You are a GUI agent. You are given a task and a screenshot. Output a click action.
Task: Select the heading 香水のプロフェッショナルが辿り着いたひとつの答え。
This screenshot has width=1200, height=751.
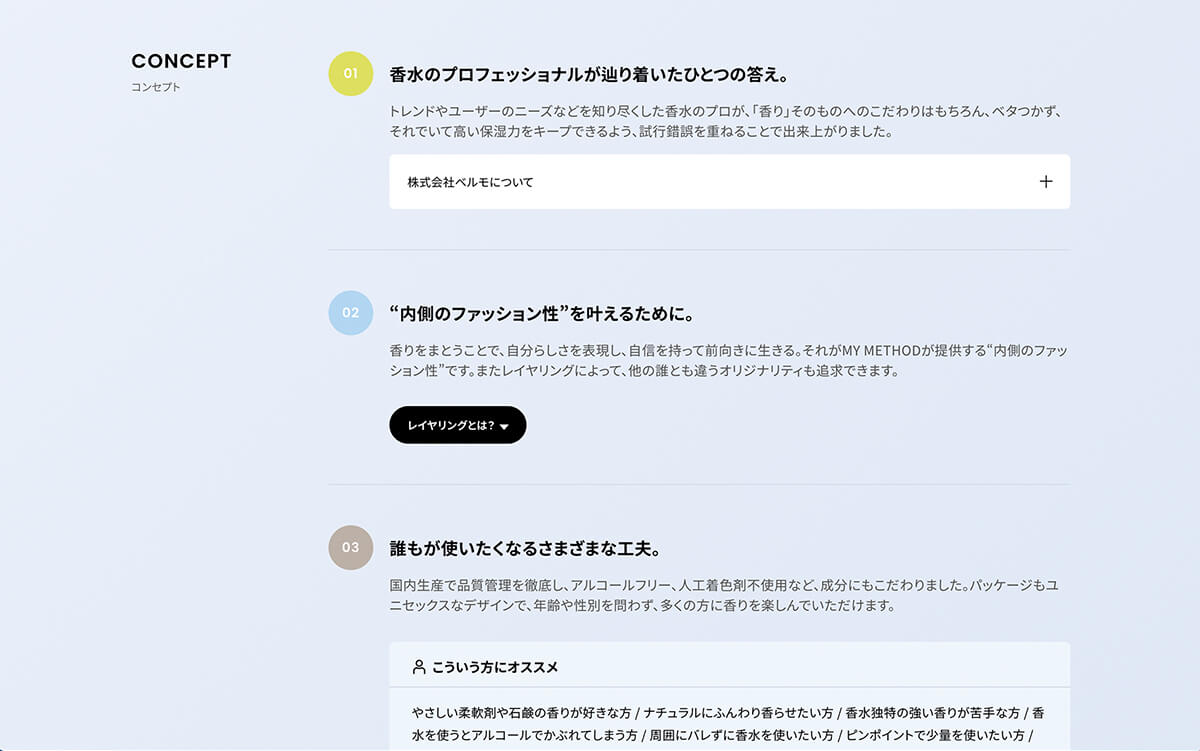click(x=590, y=75)
